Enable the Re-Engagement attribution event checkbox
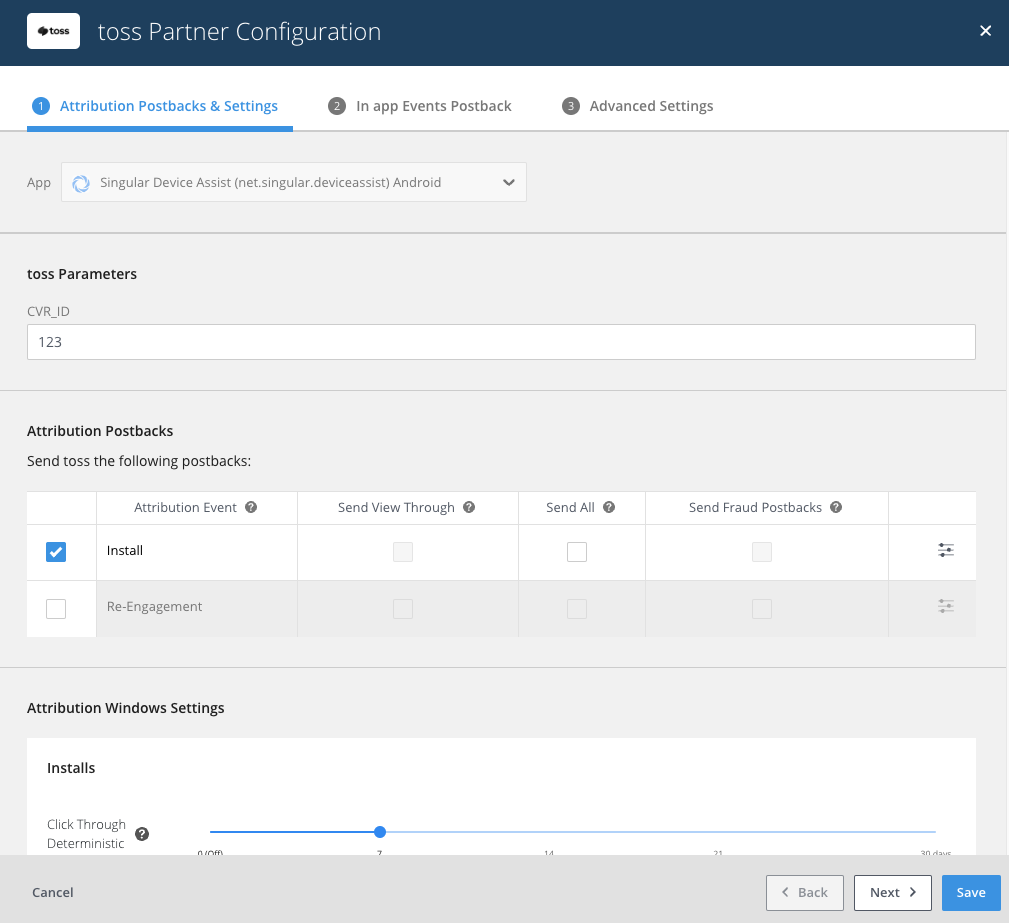The image size is (1009, 923). 56,608
